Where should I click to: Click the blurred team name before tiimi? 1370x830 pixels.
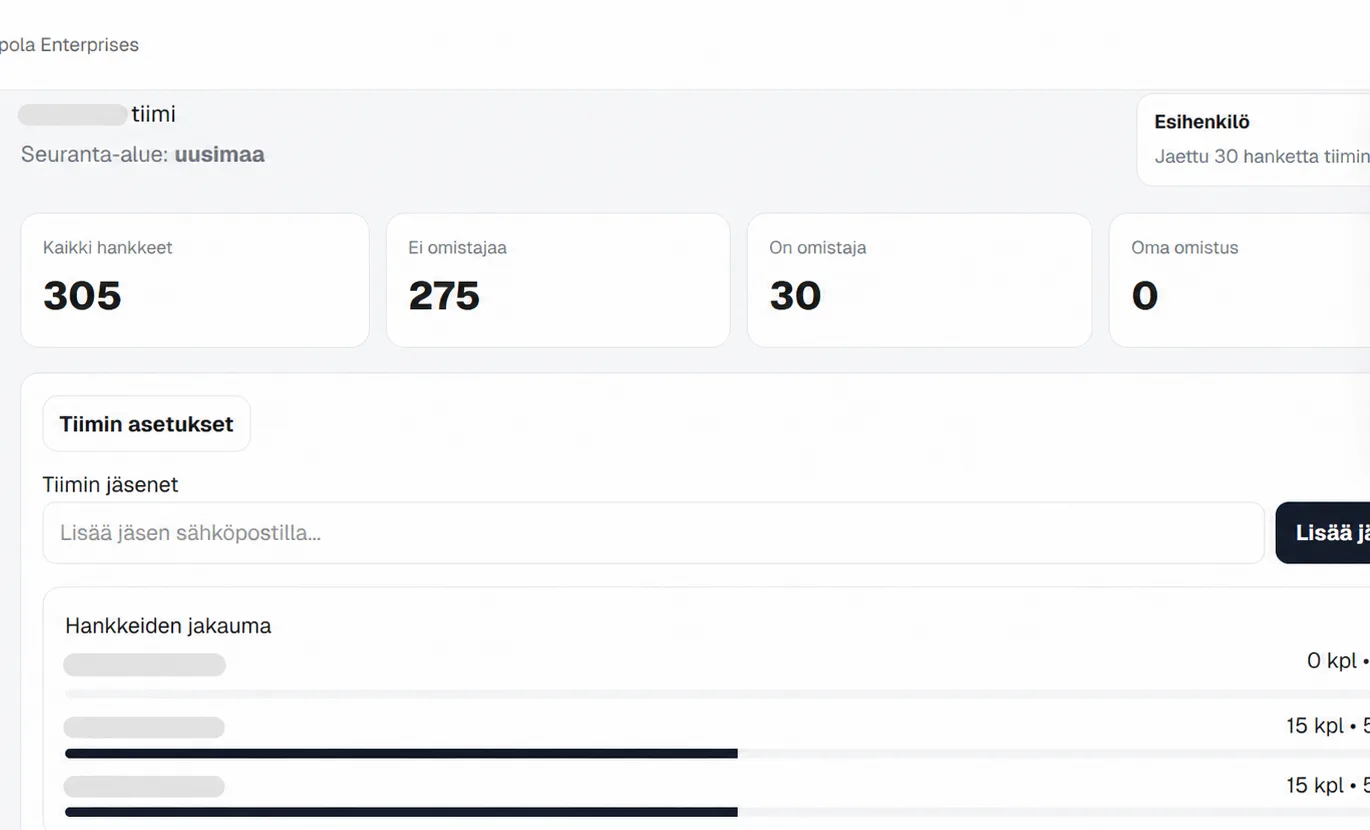pyautogui.click(x=73, y=114)
